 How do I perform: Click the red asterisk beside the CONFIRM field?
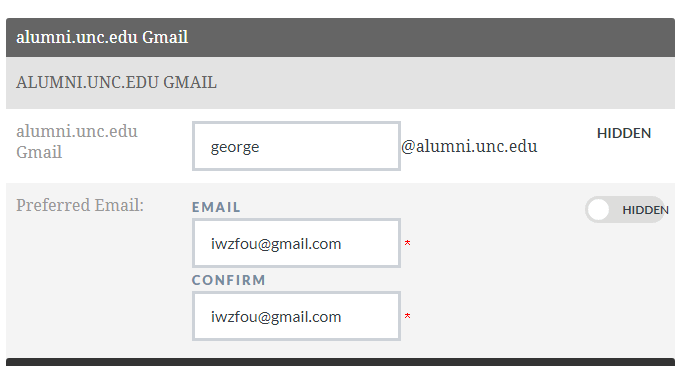click(407, 317)
